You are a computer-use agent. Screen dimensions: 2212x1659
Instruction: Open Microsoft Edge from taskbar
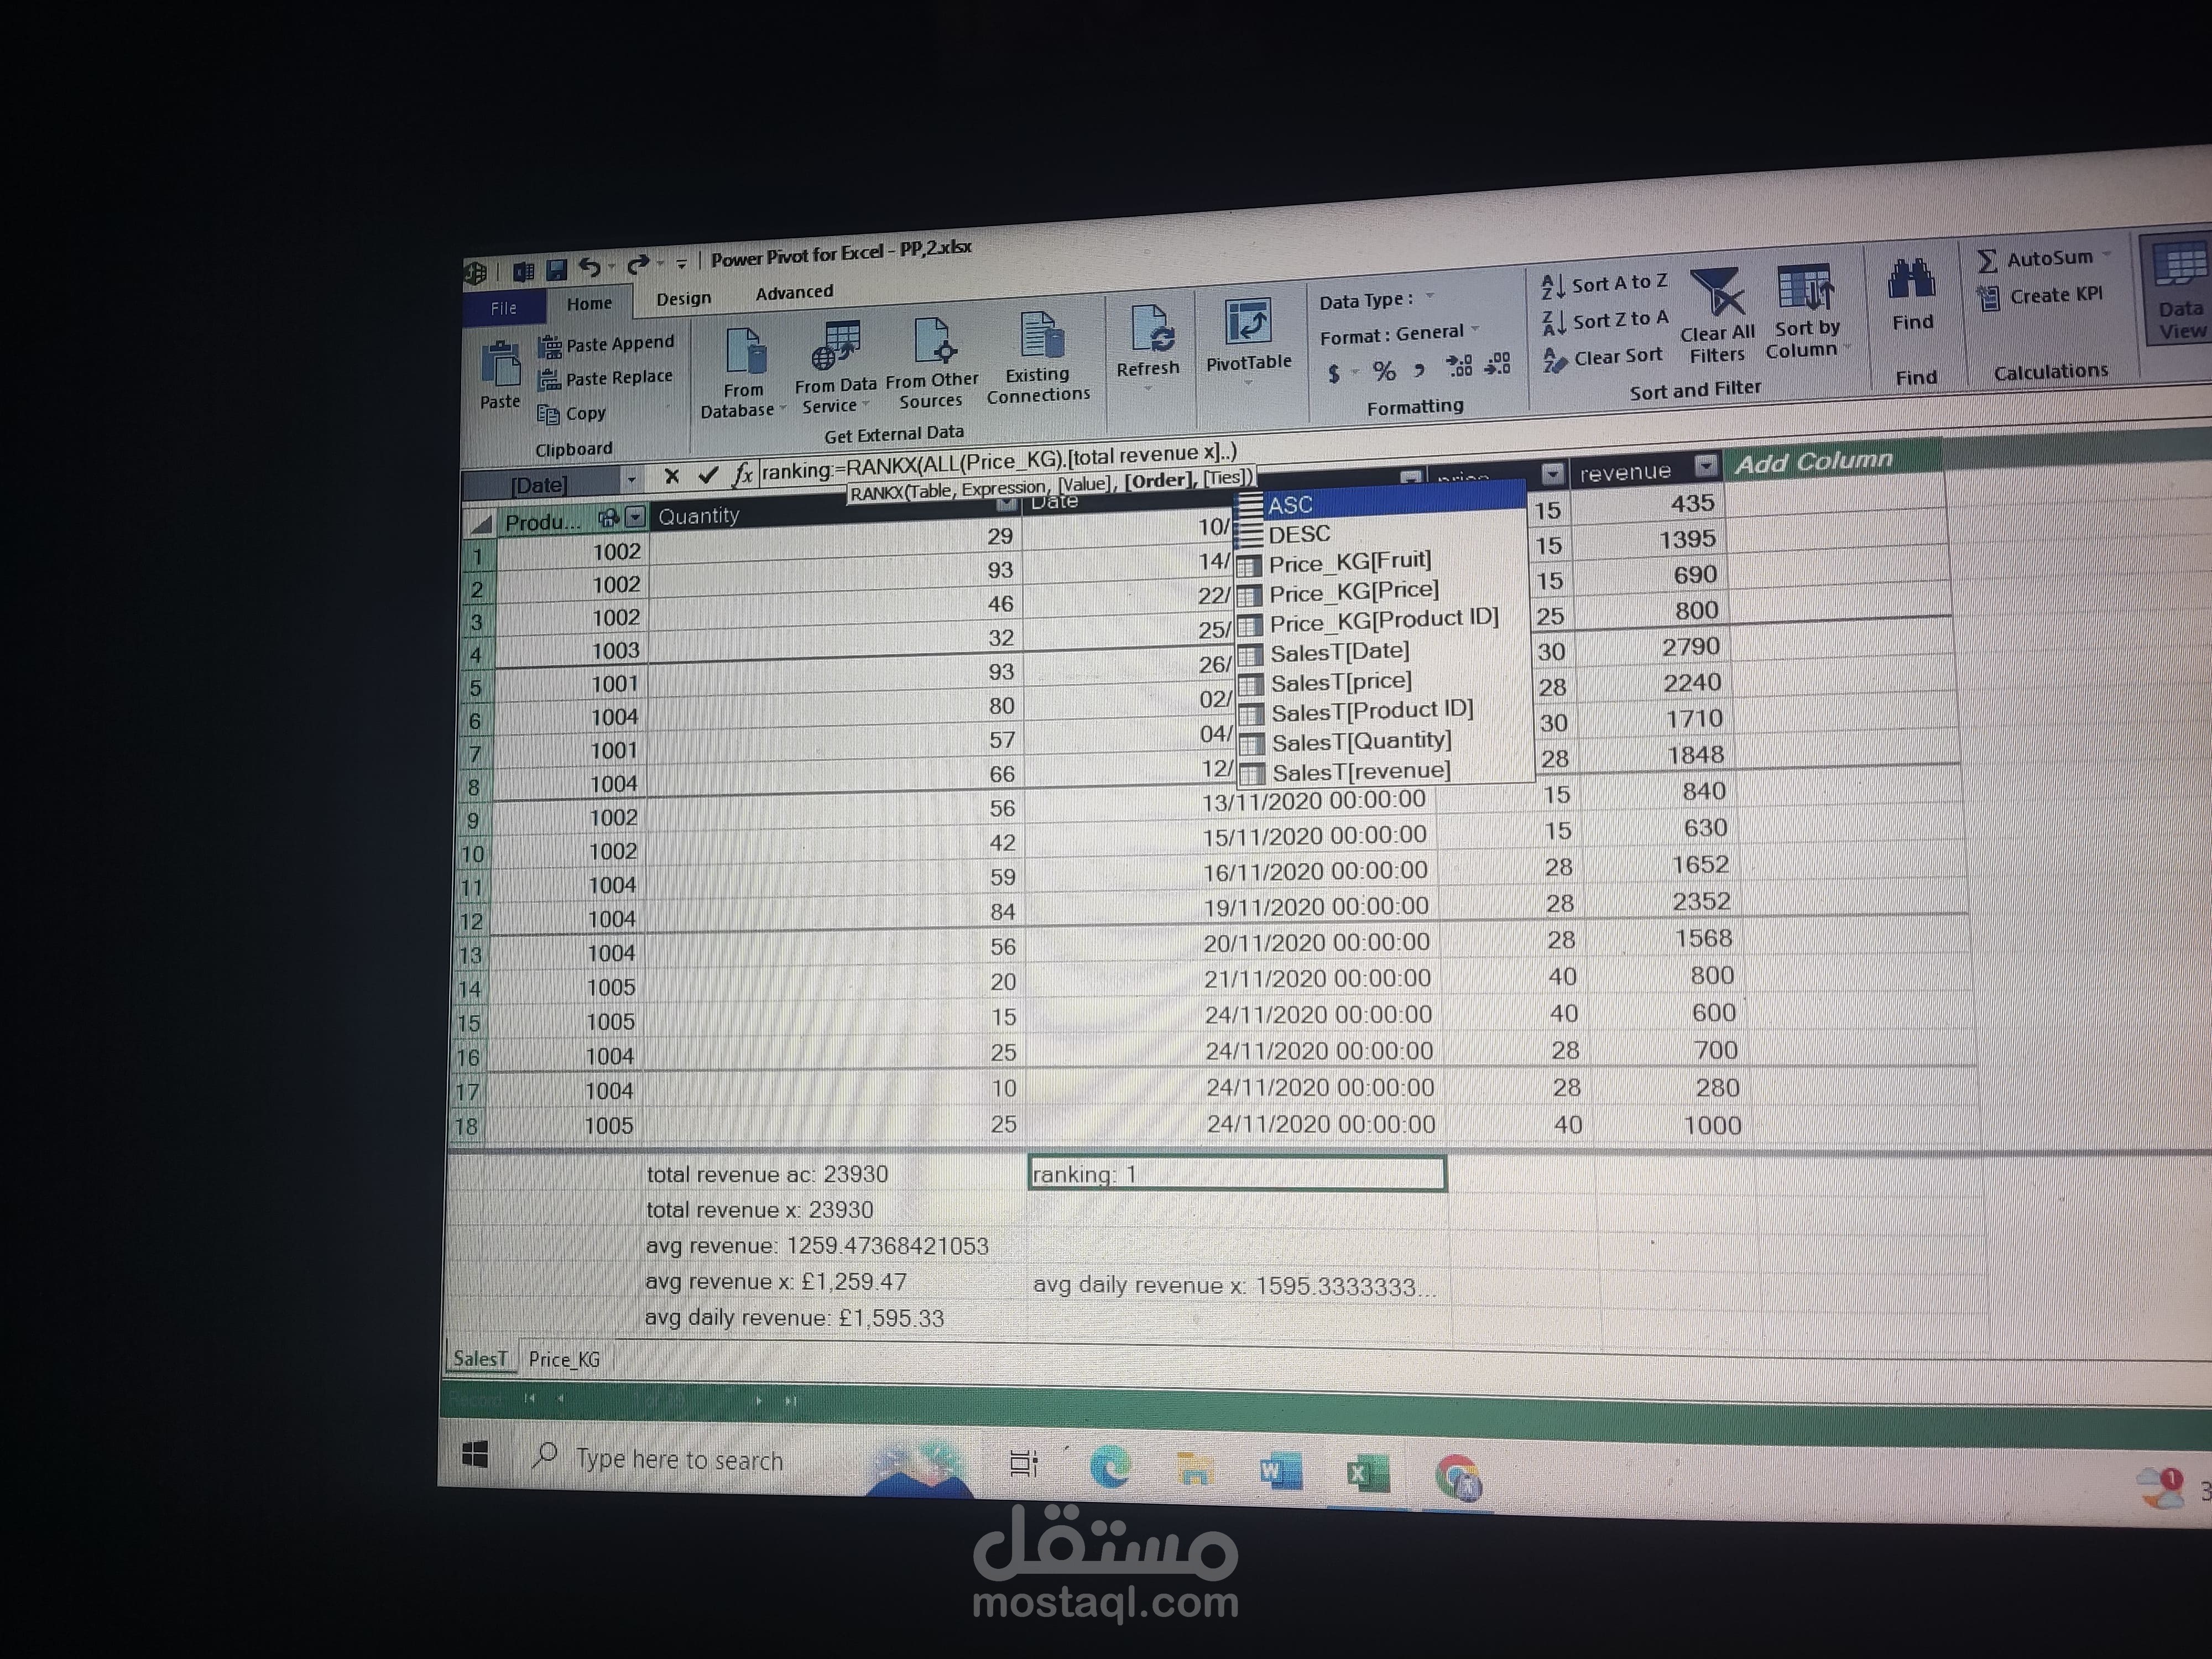pyautogui.click(x=1109, y=1467)
